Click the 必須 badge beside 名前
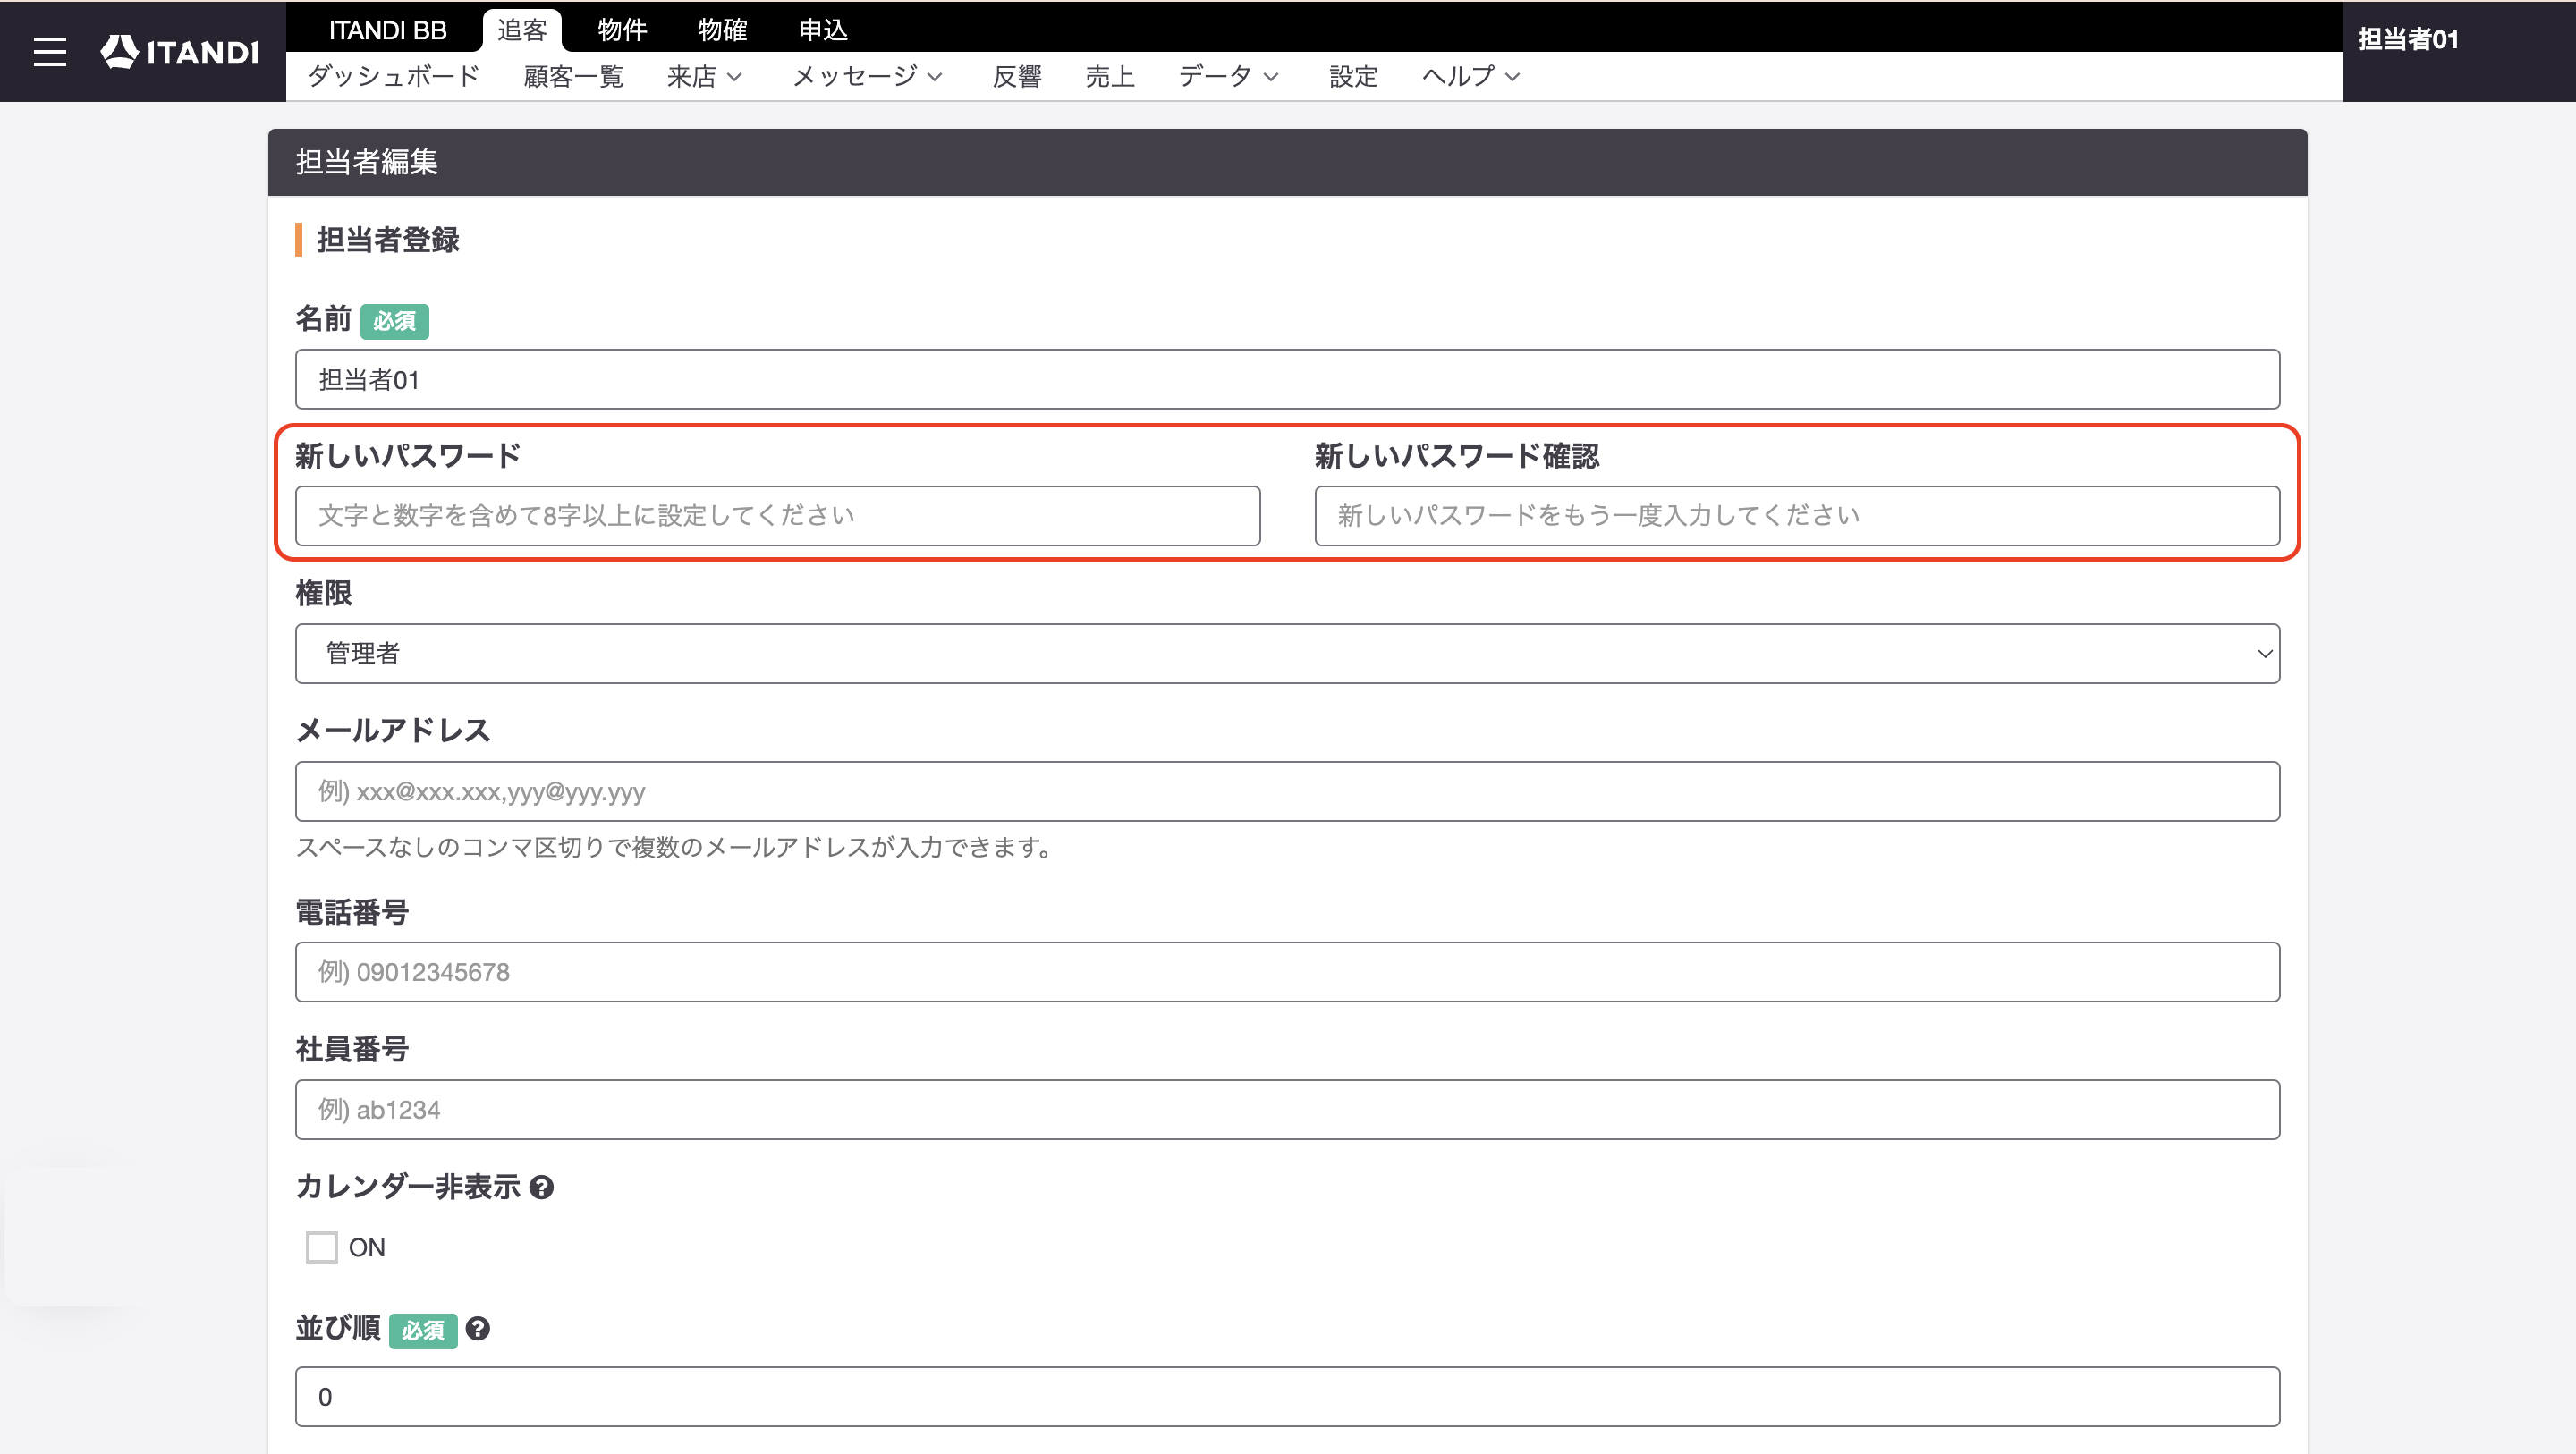Image resolution: width=2576 pixels, height=1454 pixels. point(394,321)
